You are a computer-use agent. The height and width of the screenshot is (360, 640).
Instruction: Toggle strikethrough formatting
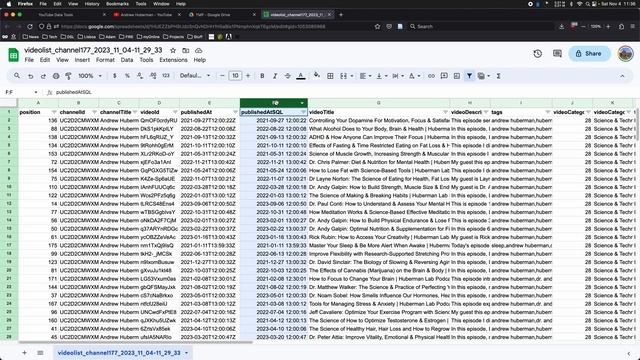tap(288, 76)
